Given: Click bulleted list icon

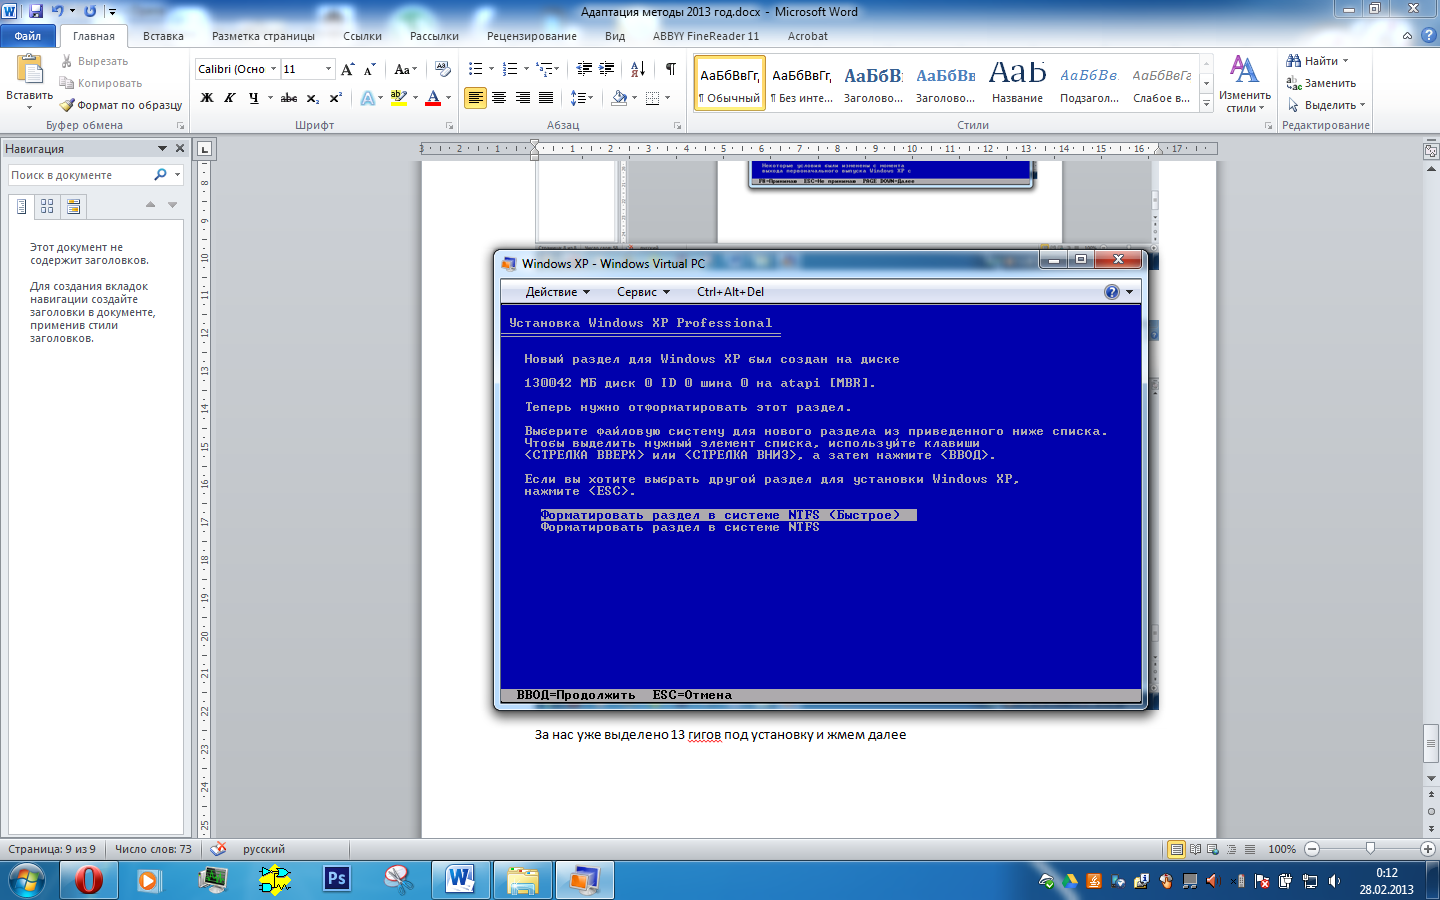Looking at the screenshot, I should (x=476, y=69).
